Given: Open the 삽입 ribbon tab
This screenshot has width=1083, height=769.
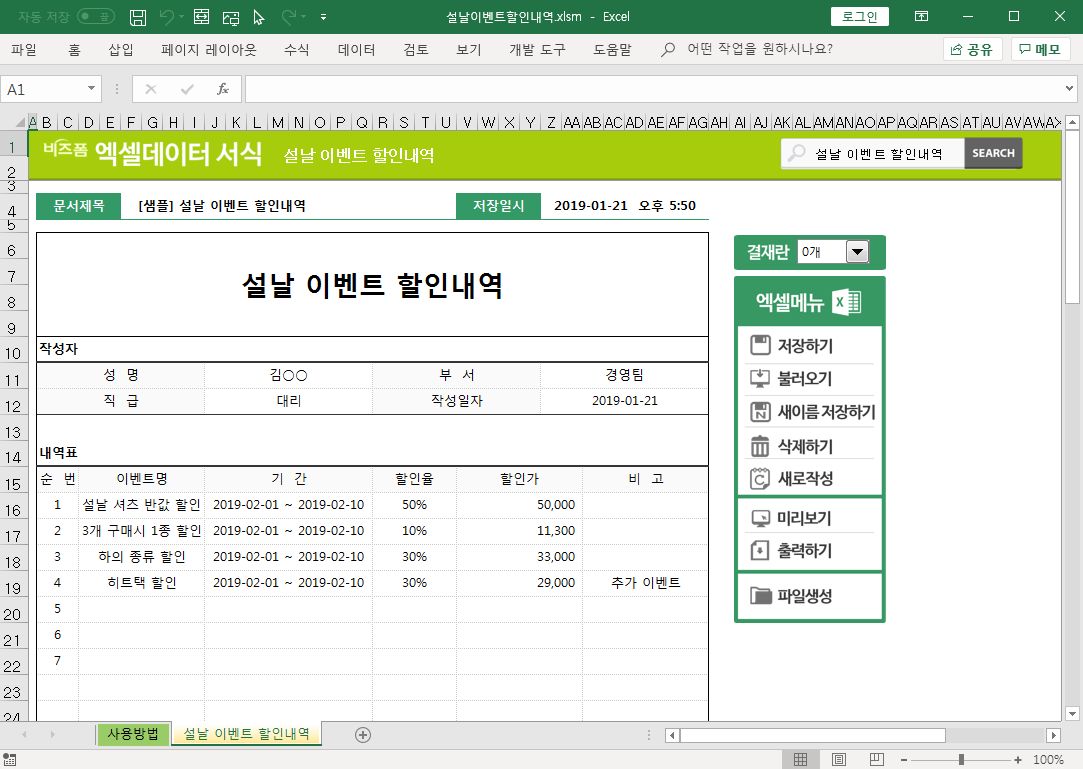Looking at the screenshot, I should click(x=120, y=50).
